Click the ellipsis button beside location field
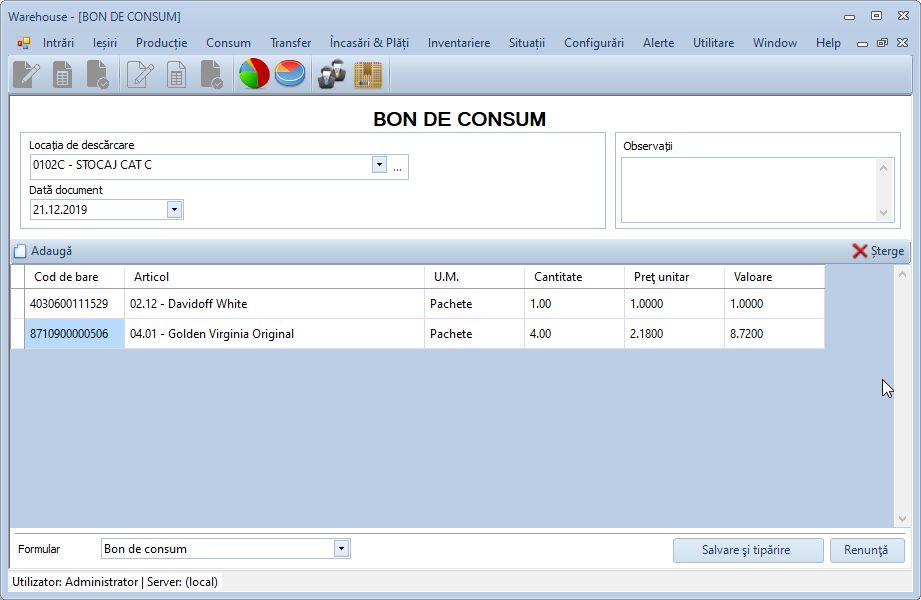 coord(398,166)
